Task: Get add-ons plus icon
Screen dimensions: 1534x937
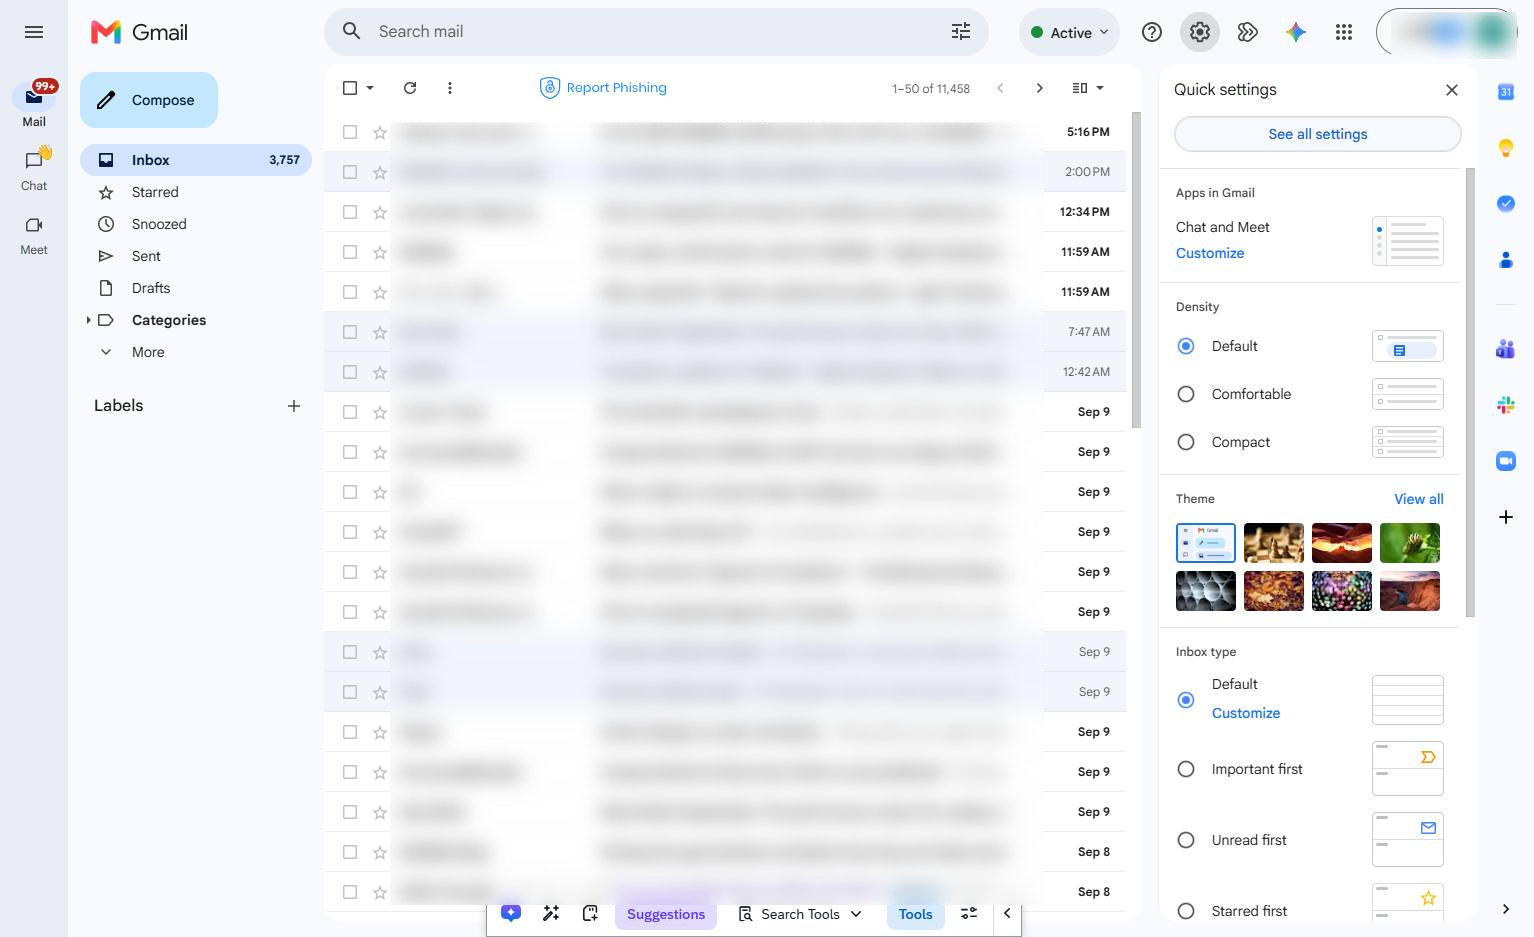Action: (x=1506, y=517)
